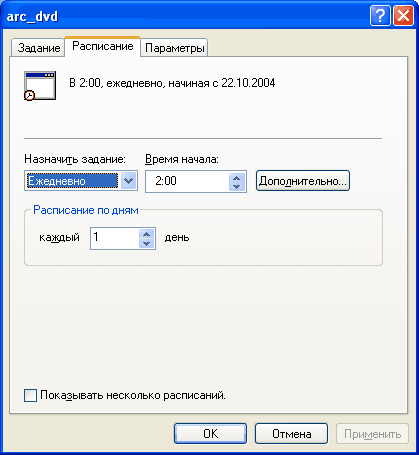Switch to the Параметры tab
Viewport: 419px width, 455px height.
click(175, 48)
